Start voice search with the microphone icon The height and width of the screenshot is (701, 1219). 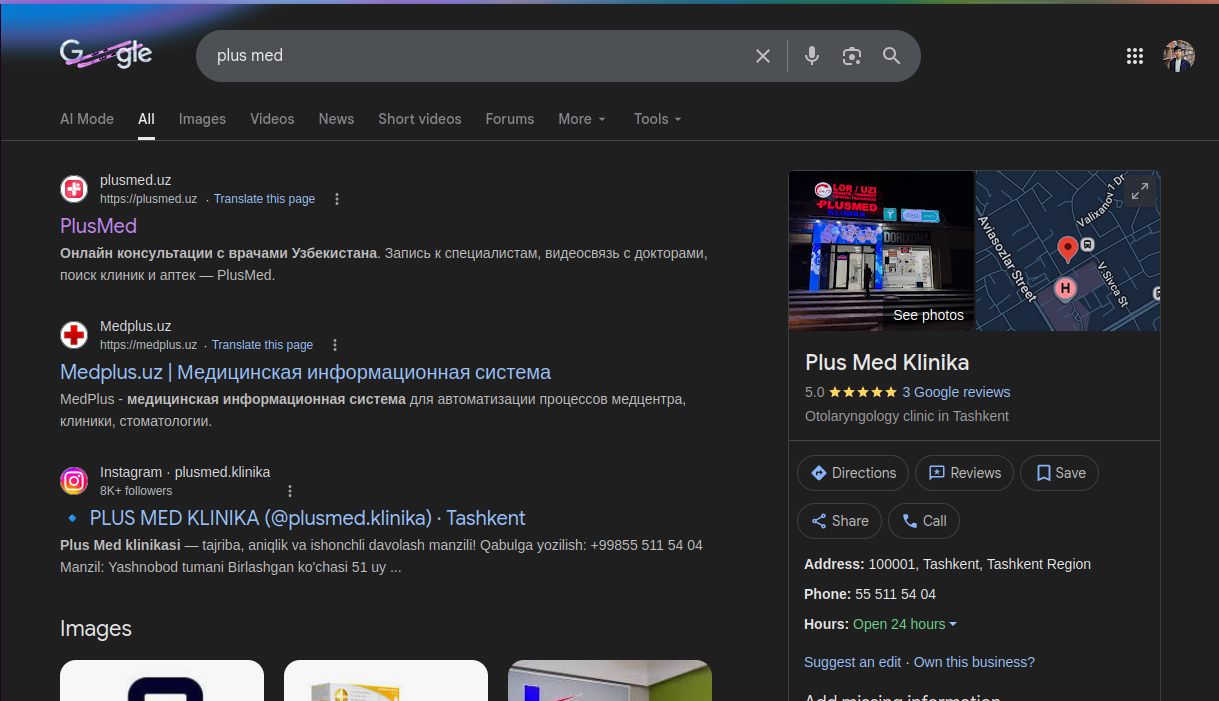coord(812,56)
